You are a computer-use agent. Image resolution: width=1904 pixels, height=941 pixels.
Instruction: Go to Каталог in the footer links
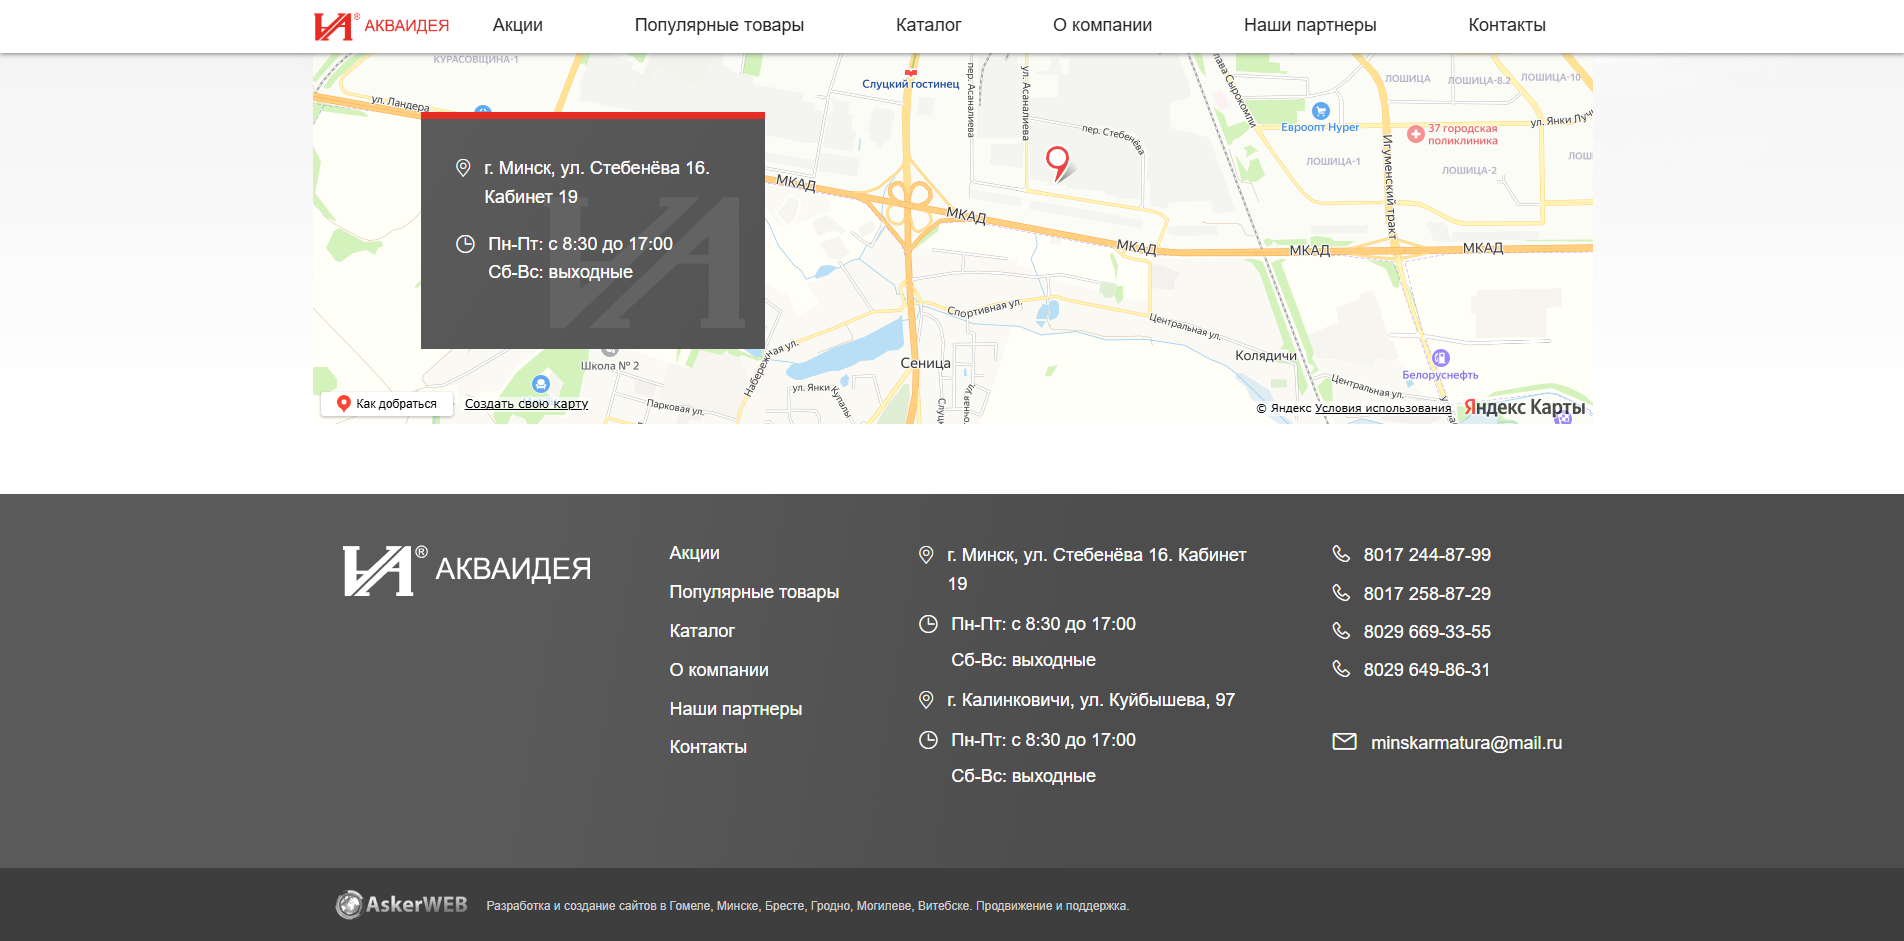pos(702,631)
